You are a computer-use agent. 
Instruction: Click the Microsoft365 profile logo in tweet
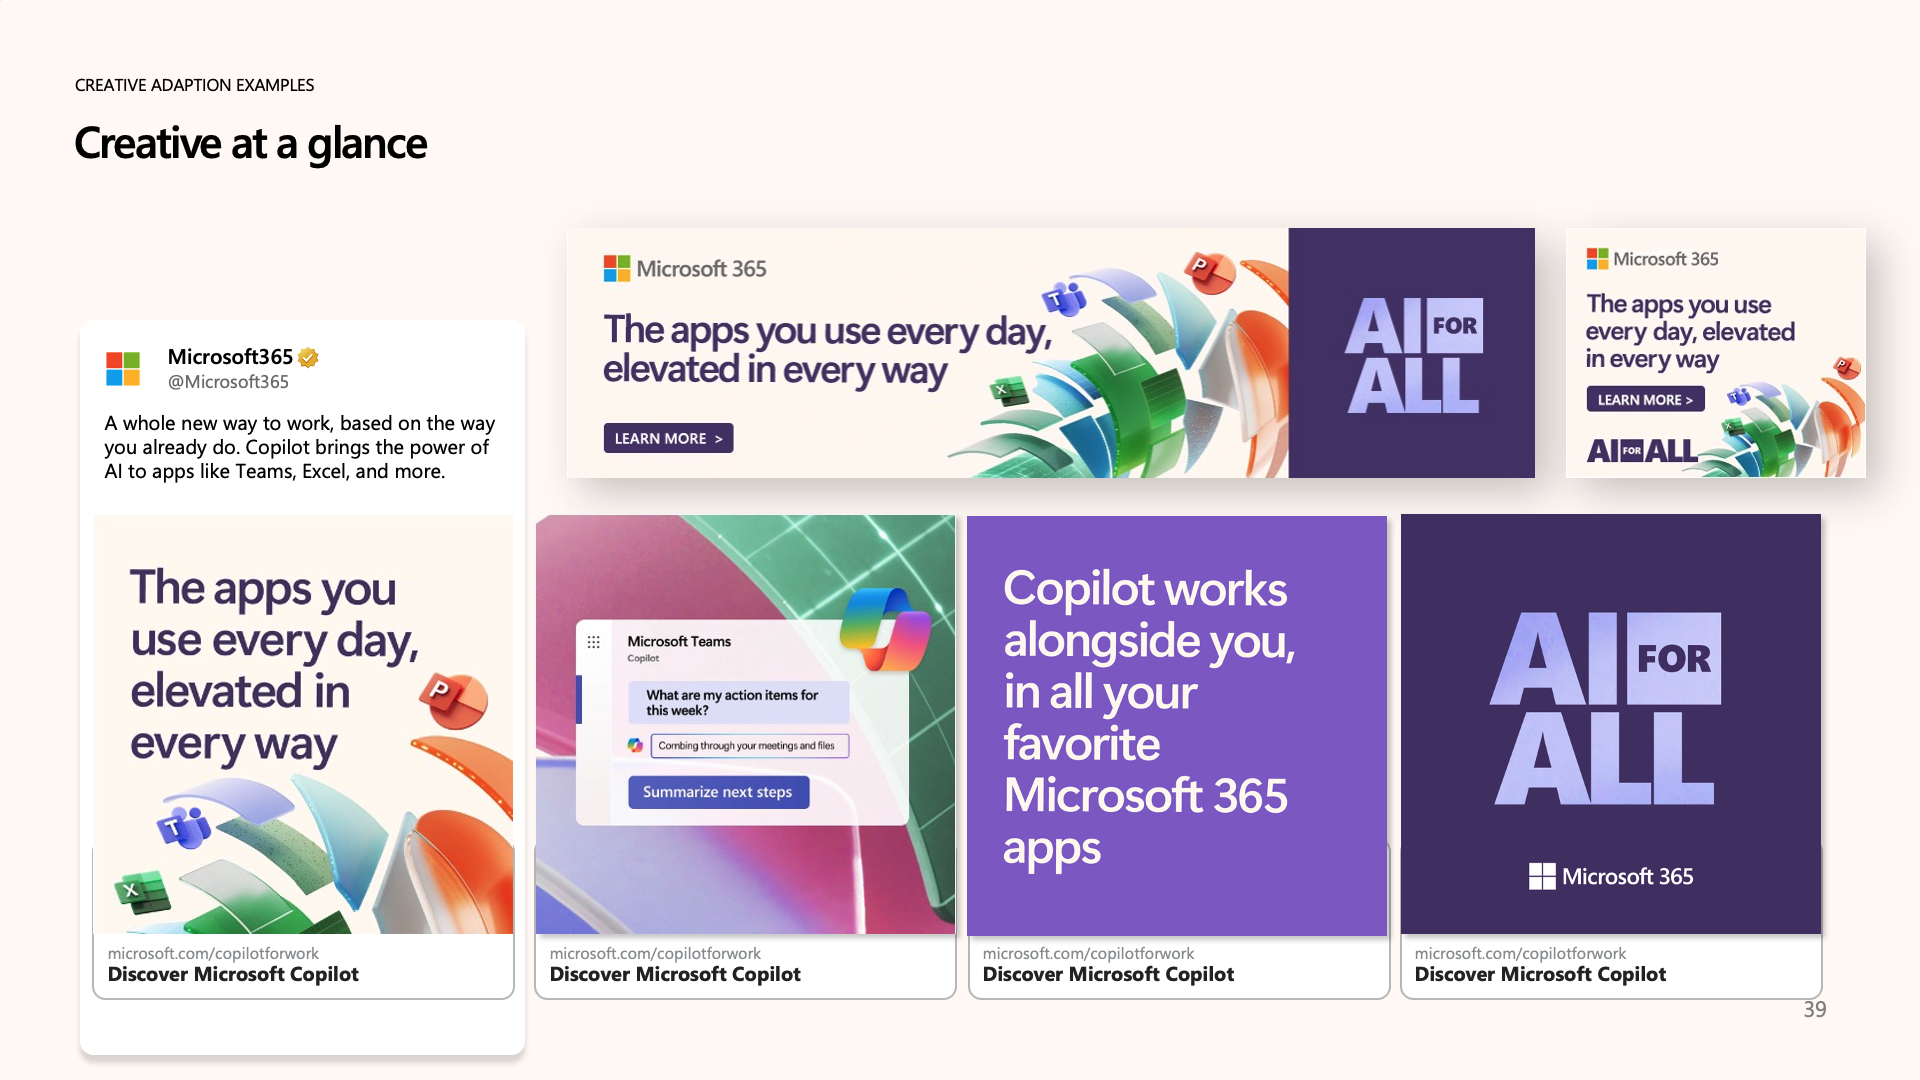click(x=123, y=369)
